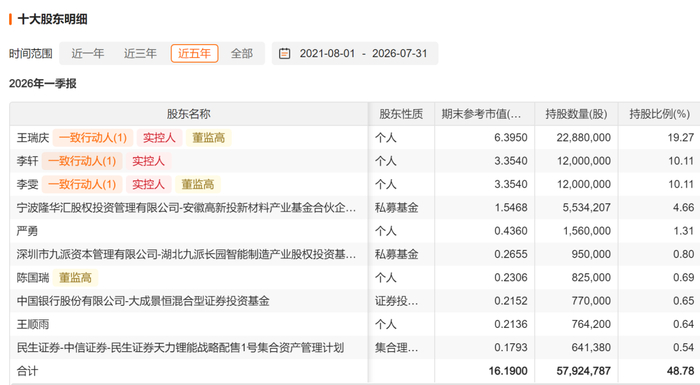Click the 董监高 tag beside 陈国瑞
The height and width of the screenshot is (385, 700).
[75, 277]
